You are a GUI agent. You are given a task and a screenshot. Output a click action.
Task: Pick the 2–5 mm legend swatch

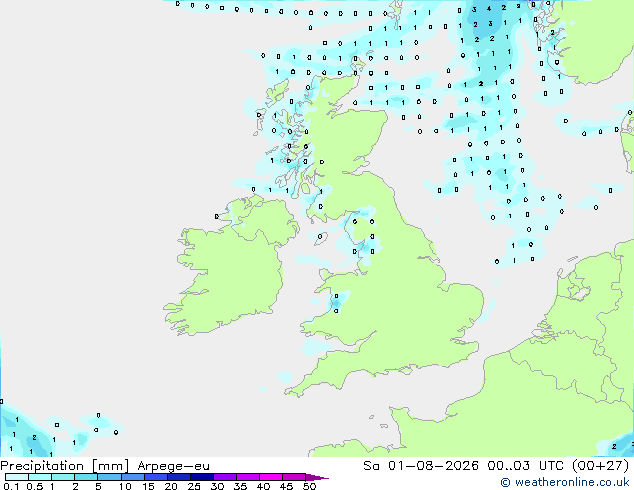pos(86,477)
